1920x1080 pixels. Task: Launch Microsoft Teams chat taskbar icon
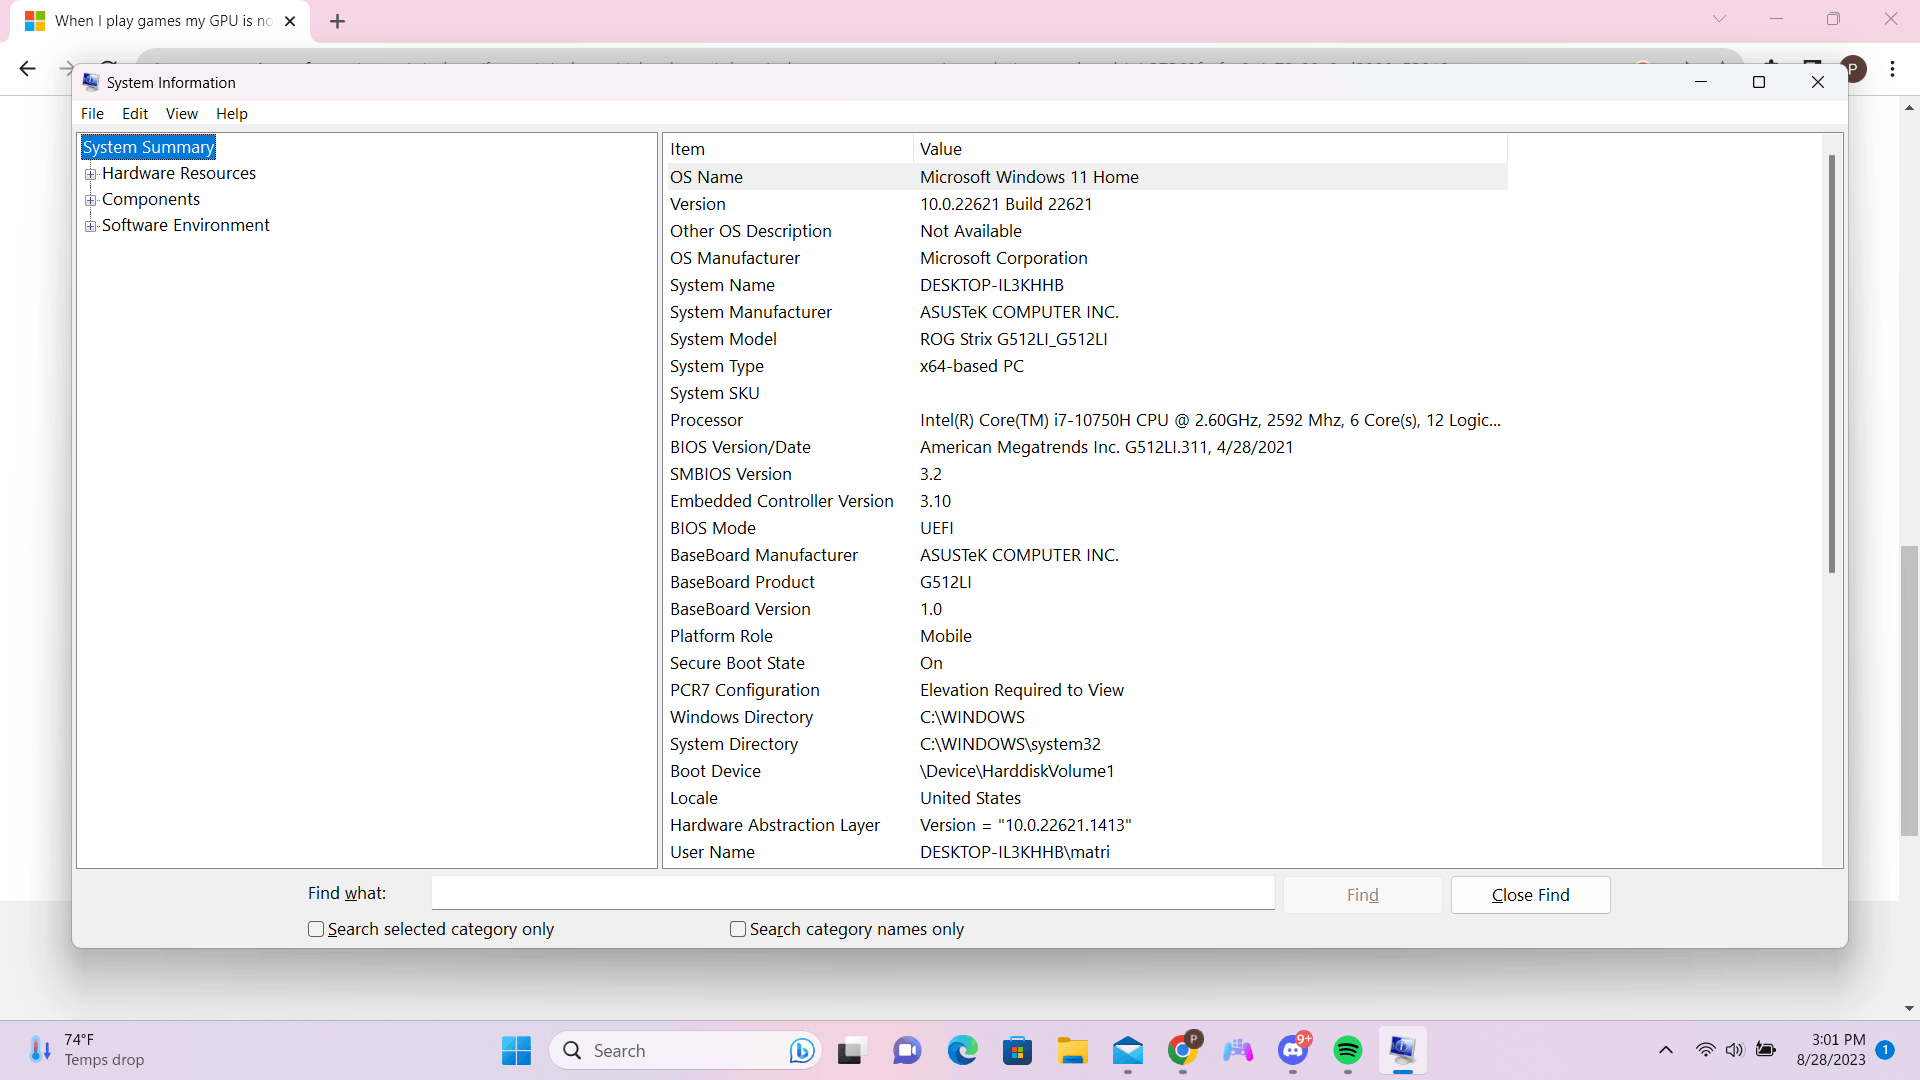907,1050
